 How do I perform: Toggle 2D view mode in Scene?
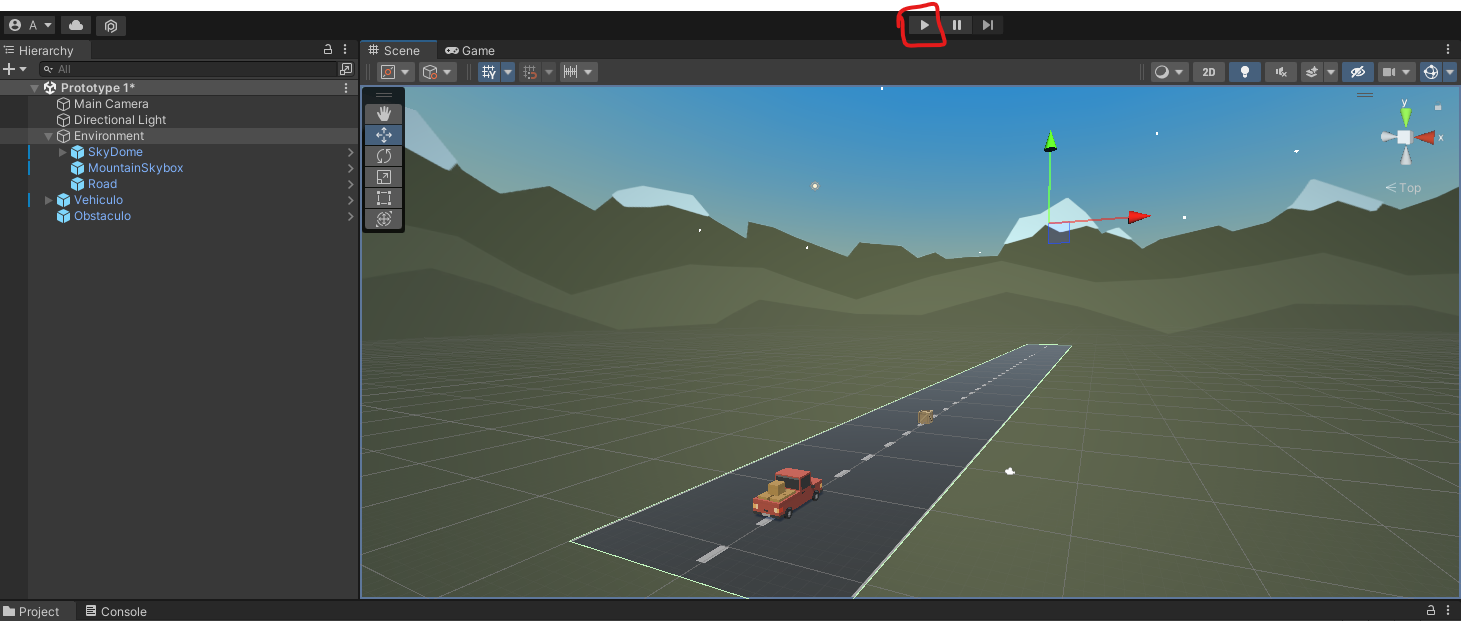(1208, 72)
